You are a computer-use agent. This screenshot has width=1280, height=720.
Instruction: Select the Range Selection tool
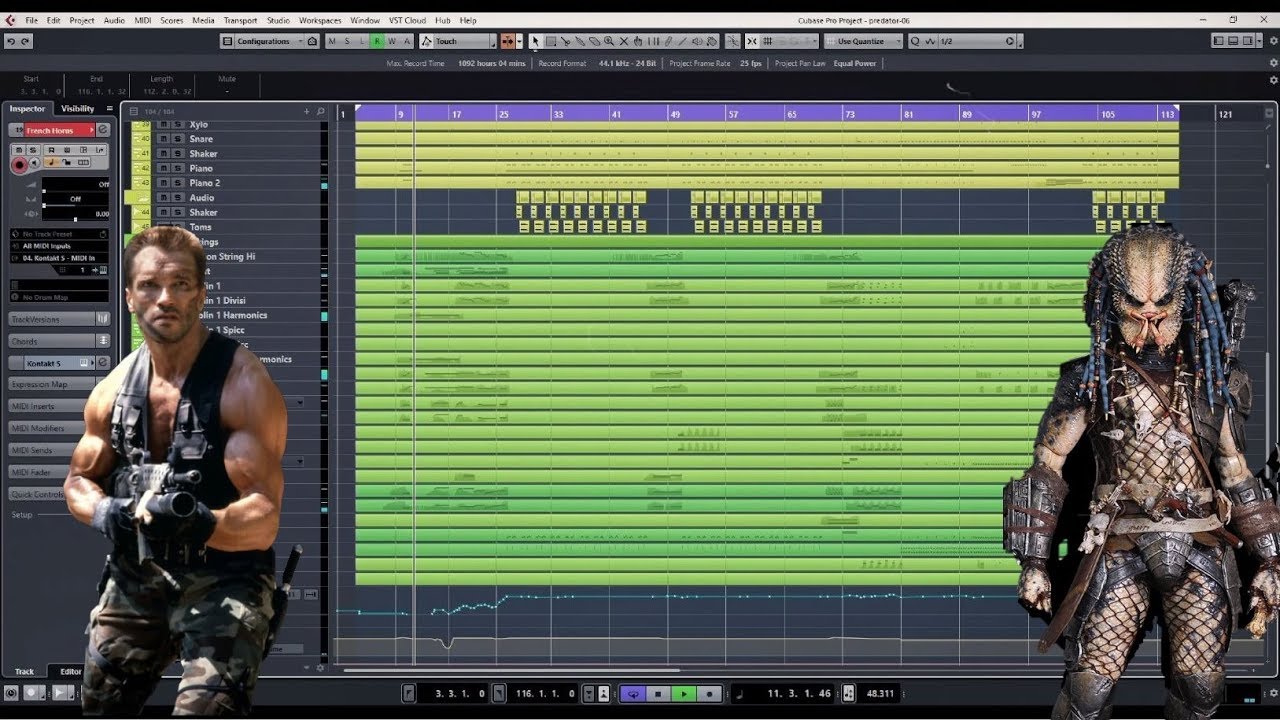pyautogui.click(x=550, y=41)
